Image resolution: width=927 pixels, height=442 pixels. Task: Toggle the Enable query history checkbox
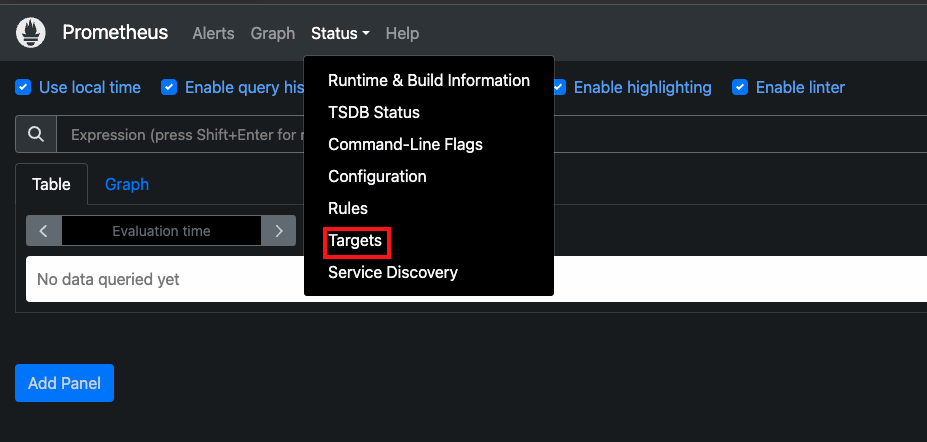pos(169,87)
